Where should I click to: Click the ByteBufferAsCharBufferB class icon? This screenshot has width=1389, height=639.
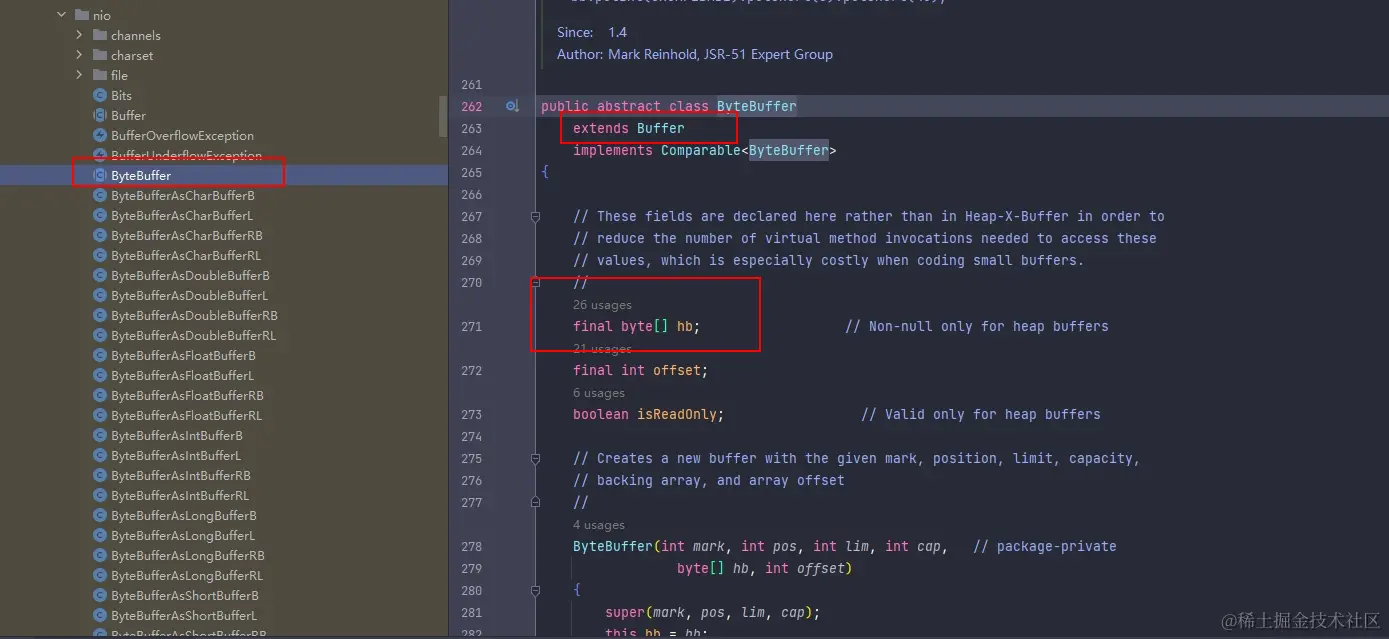pos(100,195)
